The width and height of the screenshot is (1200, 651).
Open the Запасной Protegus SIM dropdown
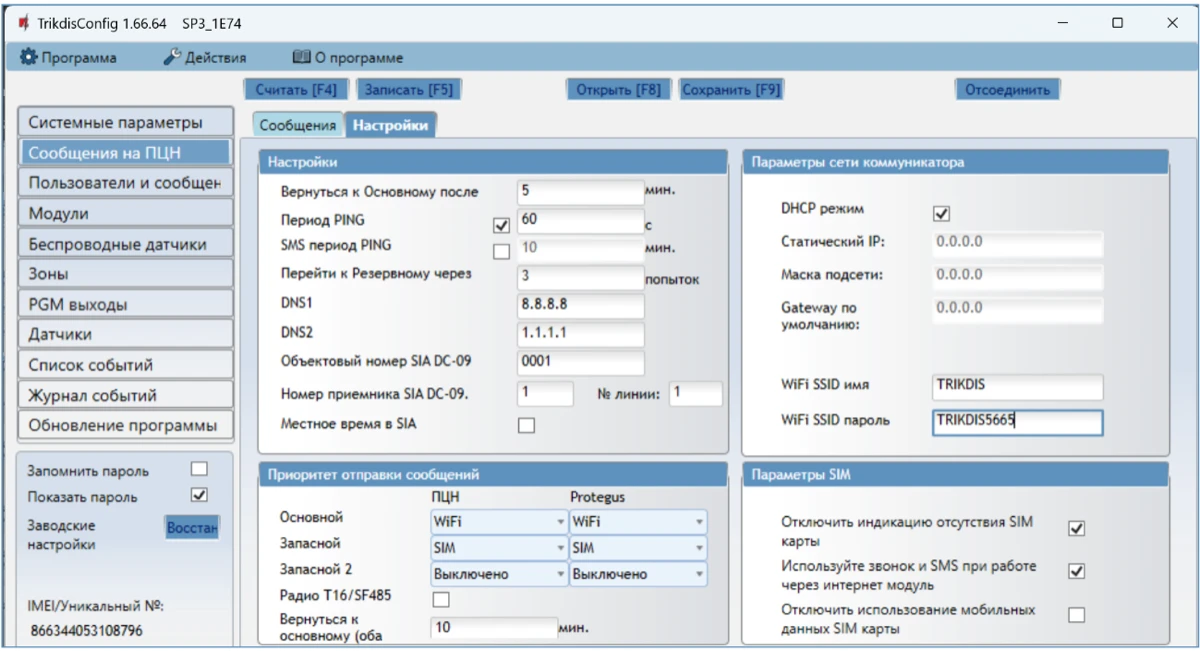638,548
